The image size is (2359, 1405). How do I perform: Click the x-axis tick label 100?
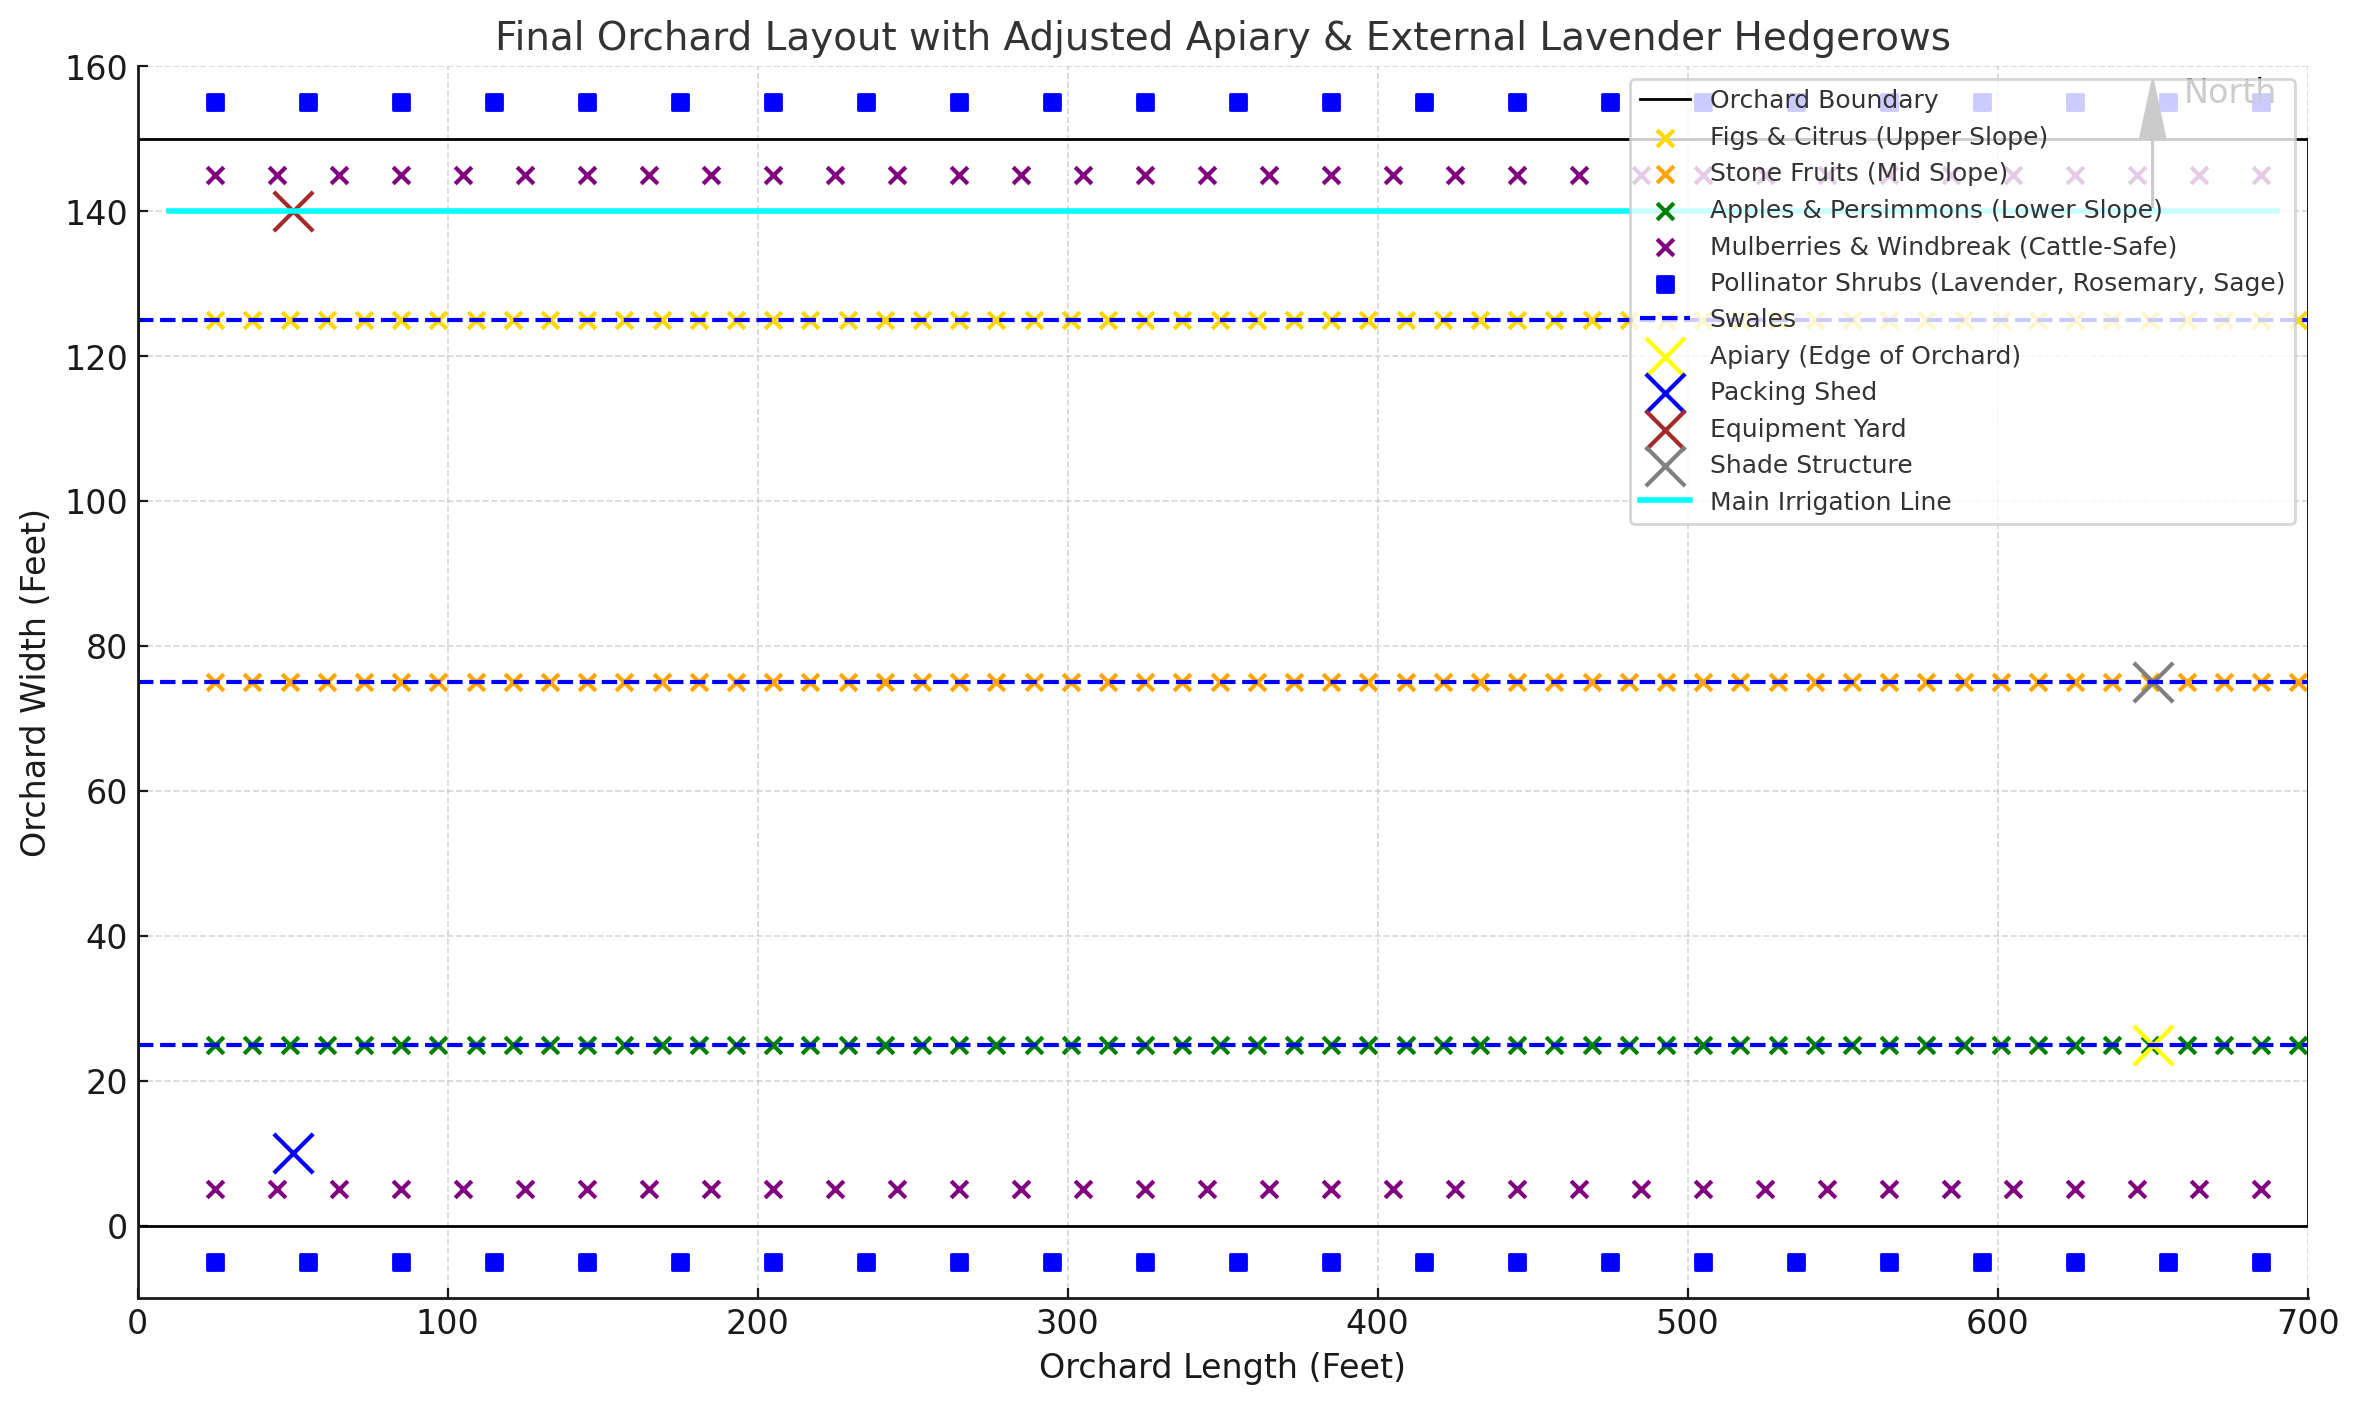pyautogui.click(x=447, y=1323)
